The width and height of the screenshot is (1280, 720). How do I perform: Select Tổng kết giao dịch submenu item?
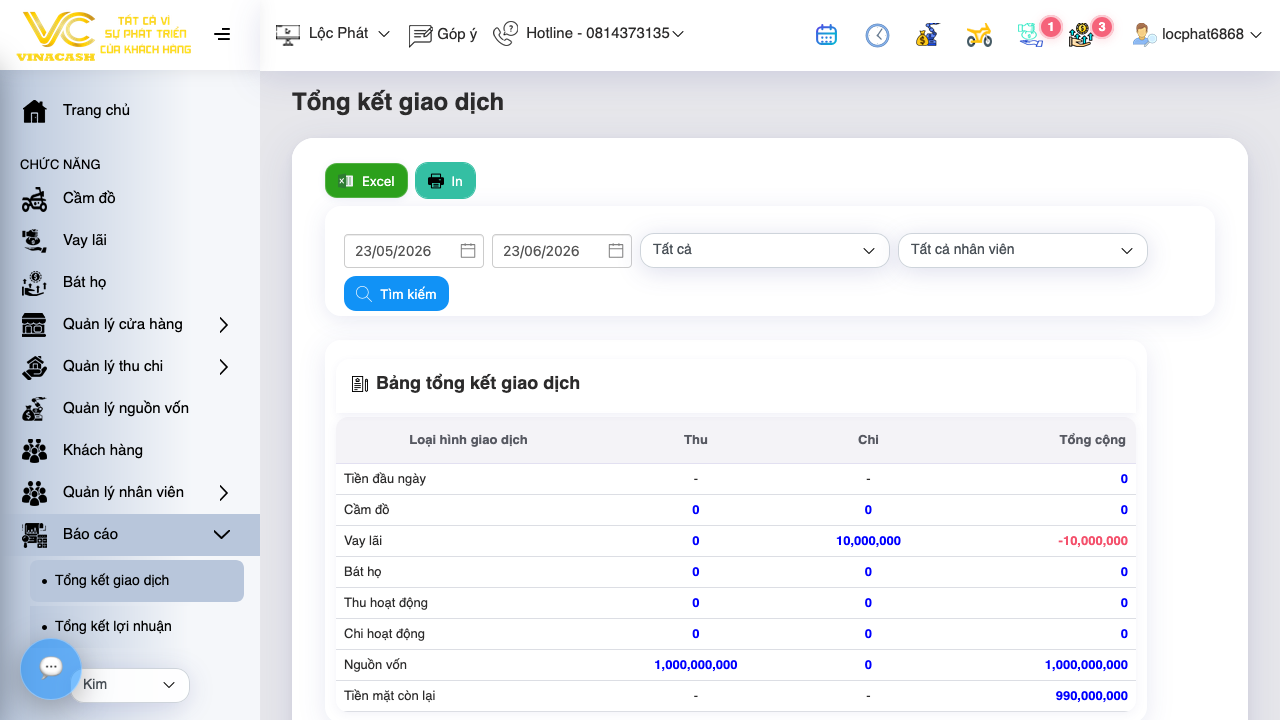[137, 581]
